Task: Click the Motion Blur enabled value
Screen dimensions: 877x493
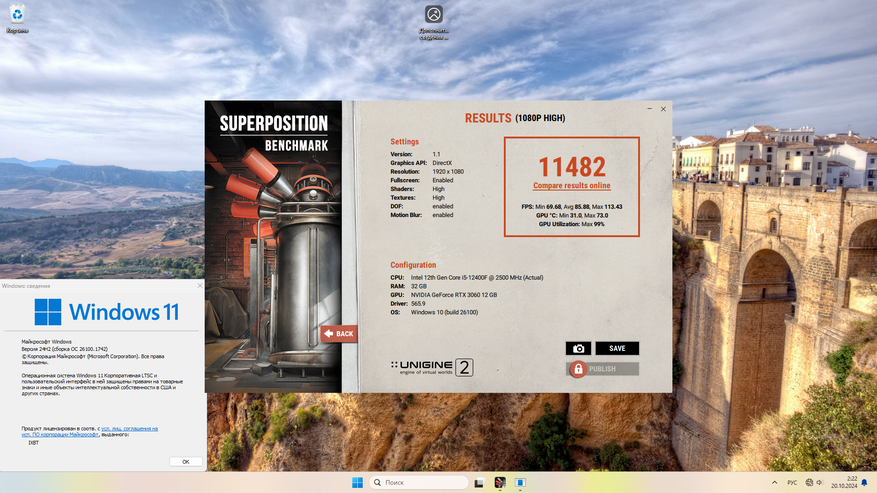Action: 442,215
